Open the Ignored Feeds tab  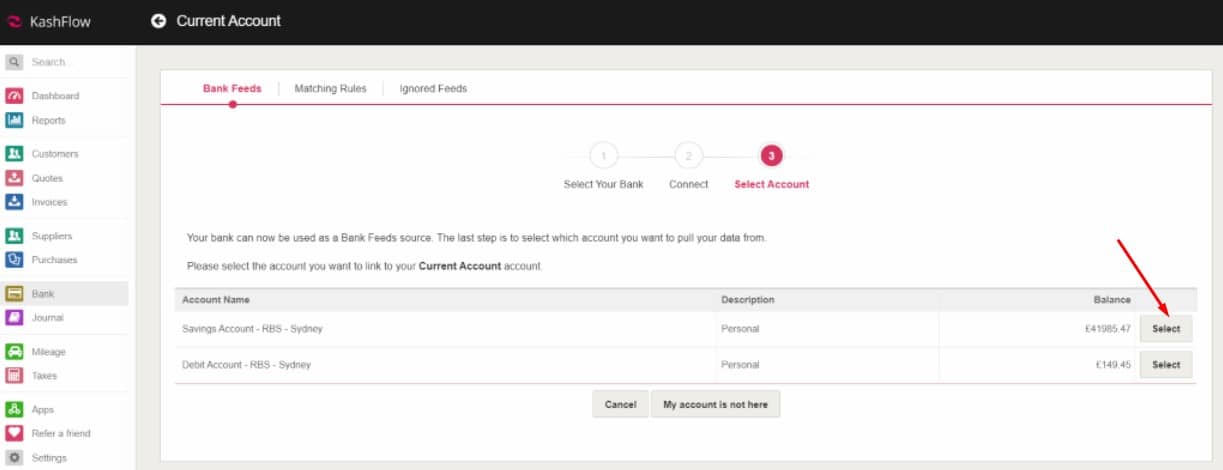(433, 89)
